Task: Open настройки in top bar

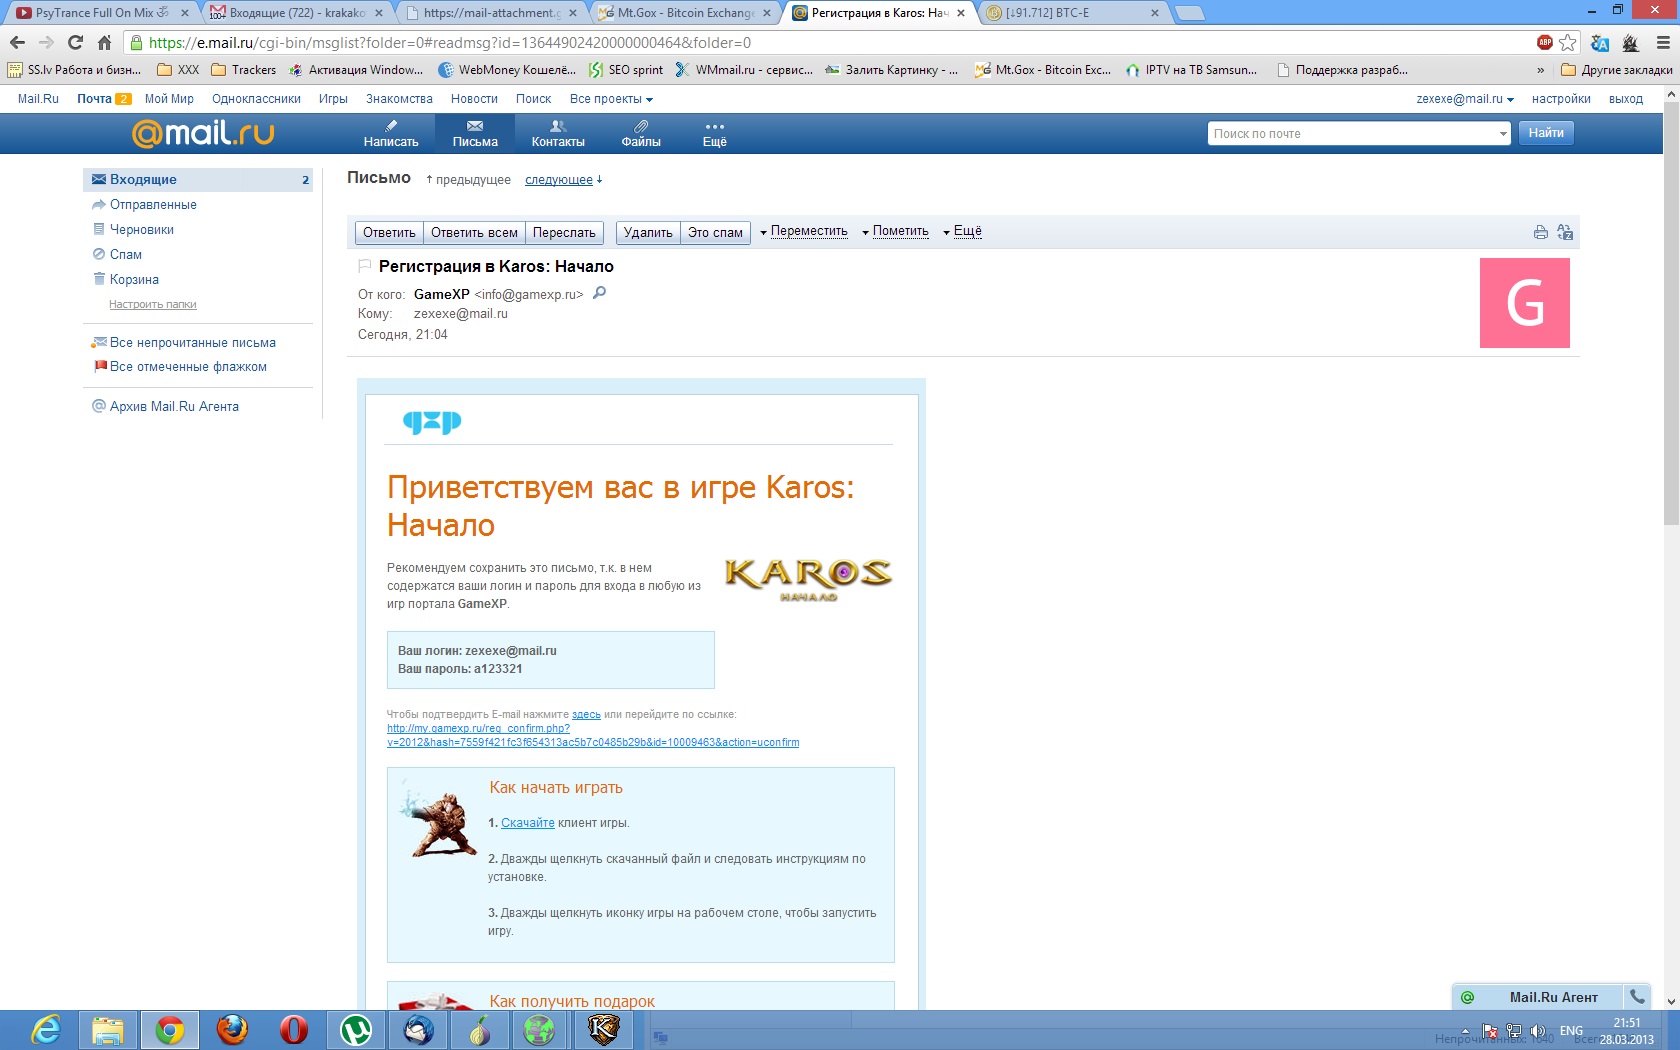Action: point(1561,99)
